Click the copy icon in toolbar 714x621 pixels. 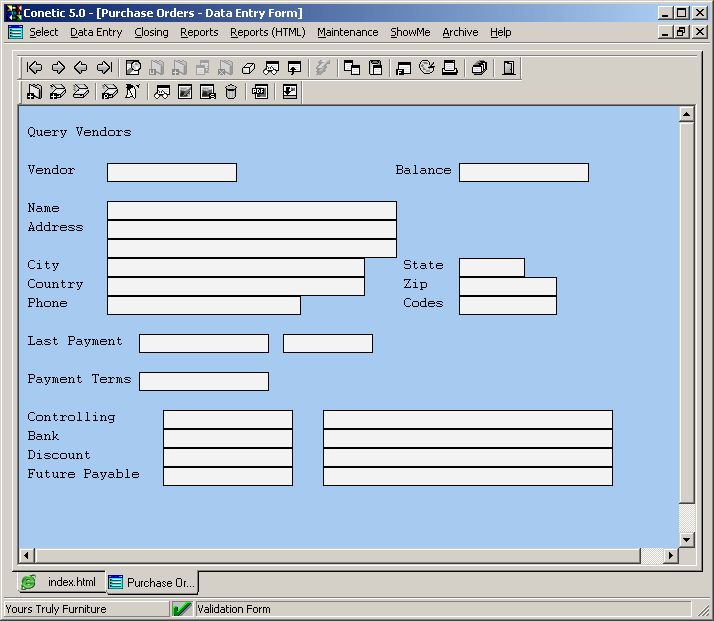[x=352, y=68]
